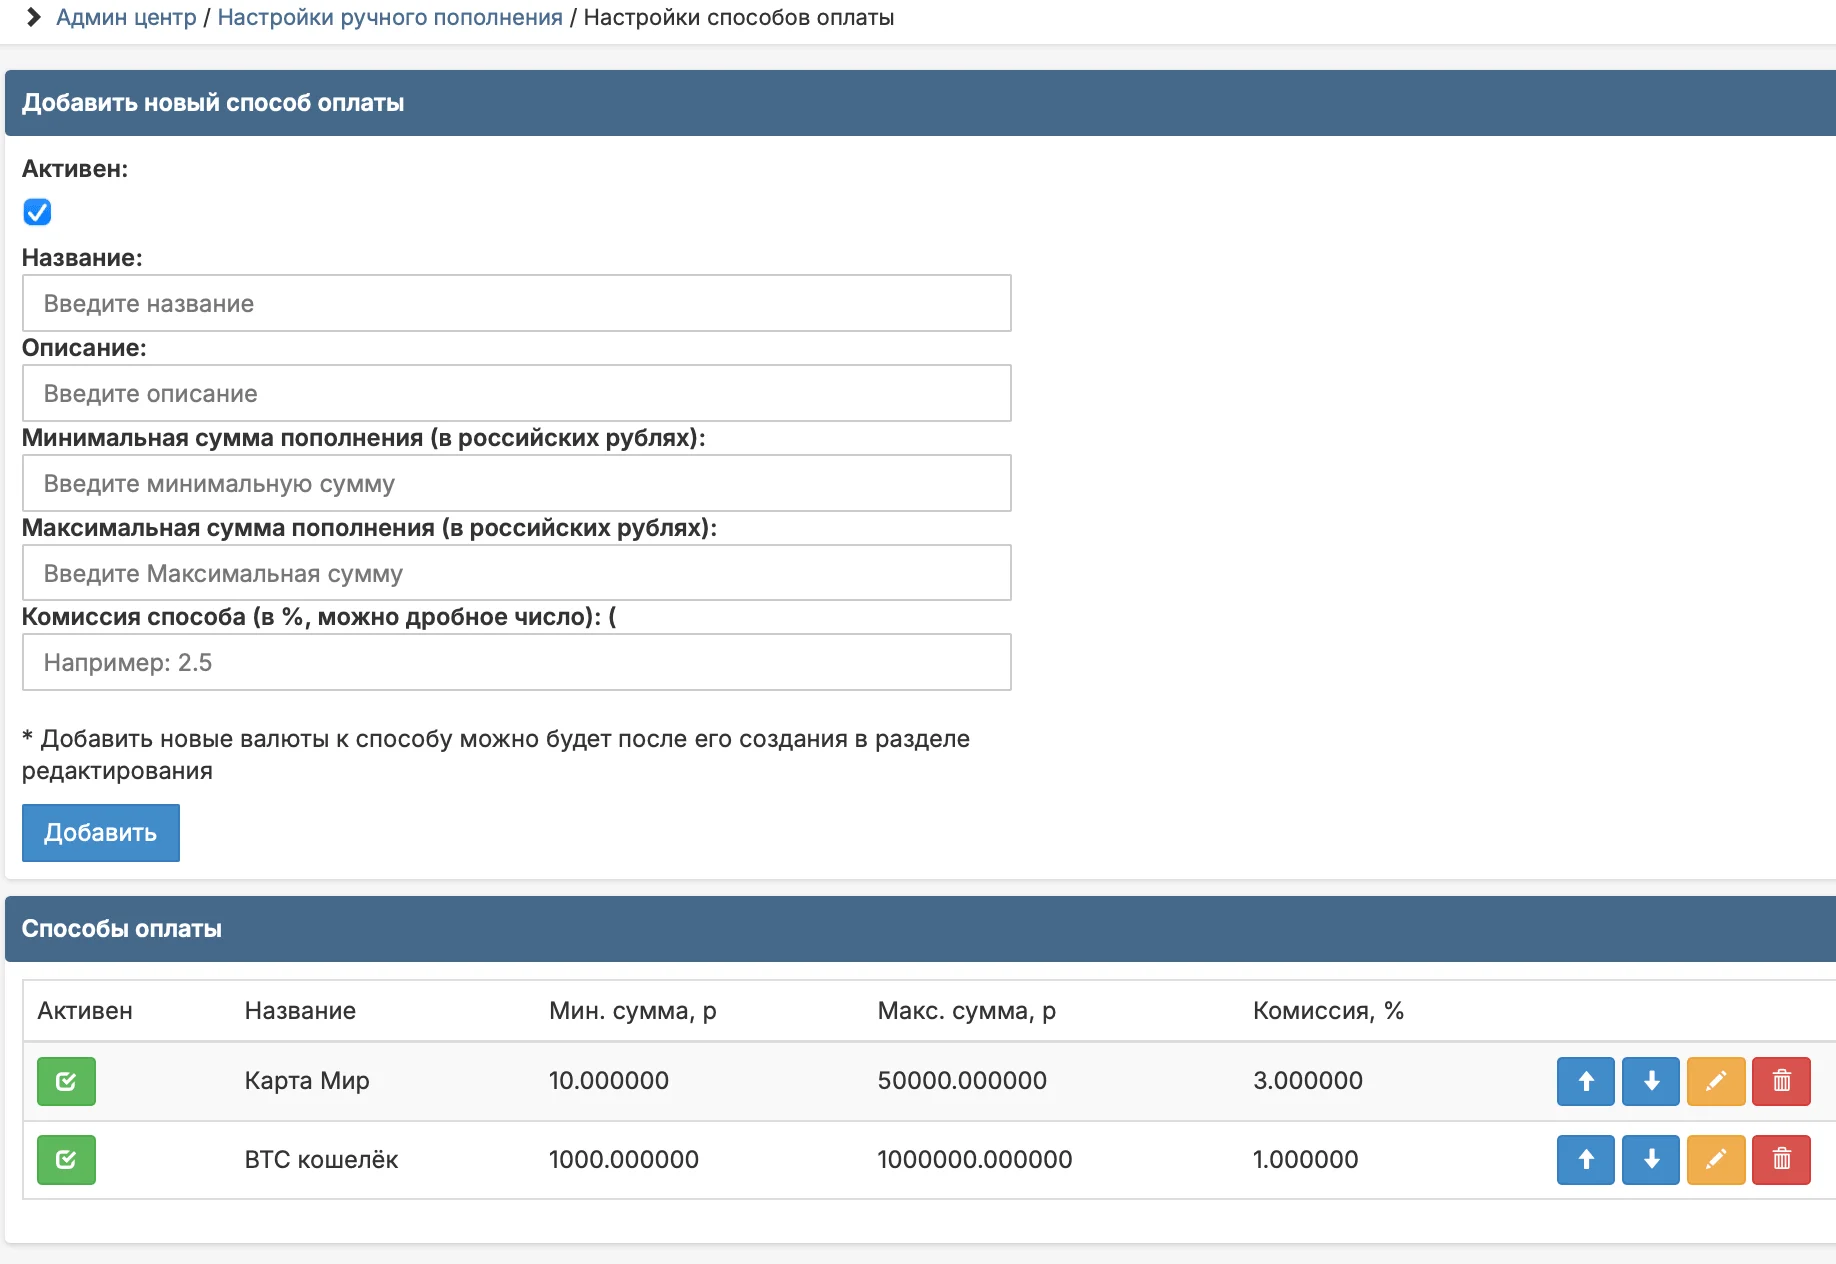
Task: Click the commission percentage field
Action: 517,662
